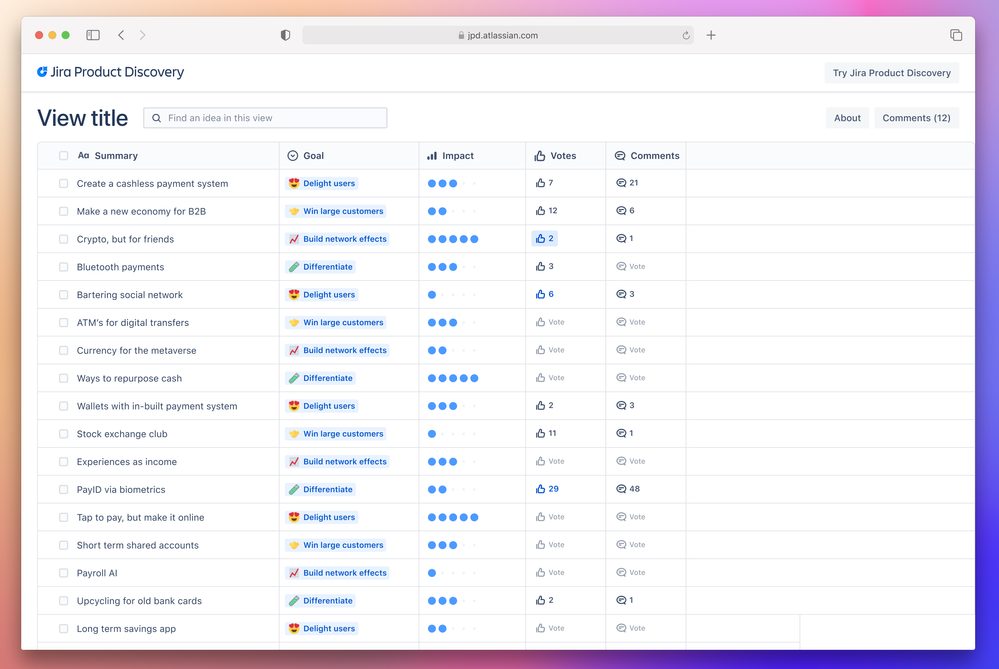Click the Comments column header
Image resolution: width=999 pixels, height=669 pixels.
[647, 155]
